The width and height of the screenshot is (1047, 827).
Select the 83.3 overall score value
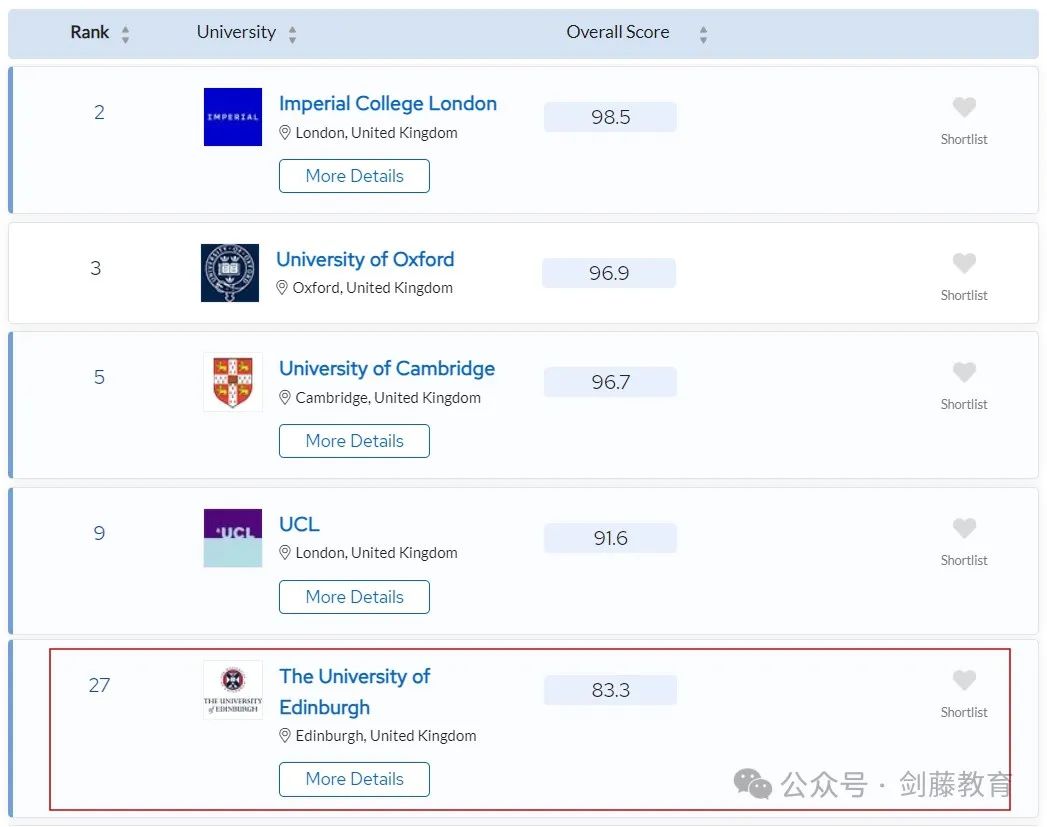point(610,690)
